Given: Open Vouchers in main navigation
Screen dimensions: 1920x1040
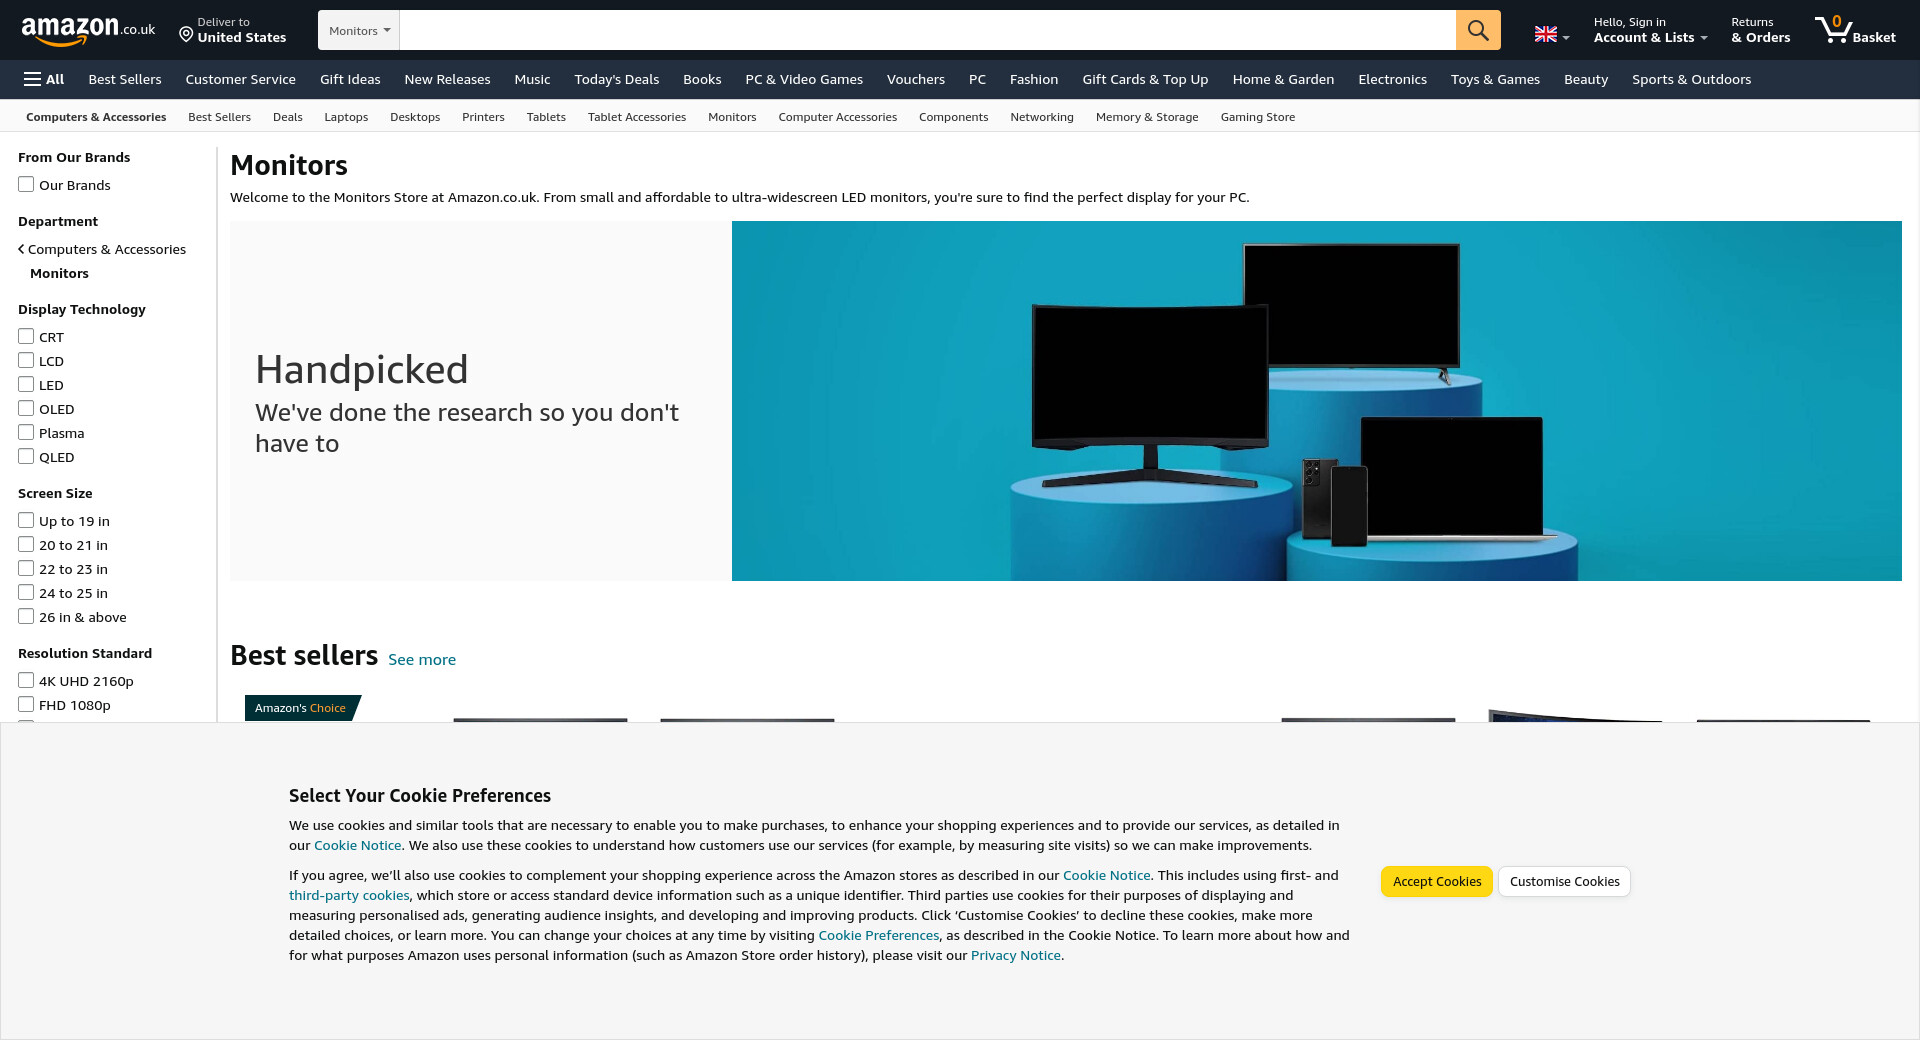Looking at the screenshot, I should point(916,79).
